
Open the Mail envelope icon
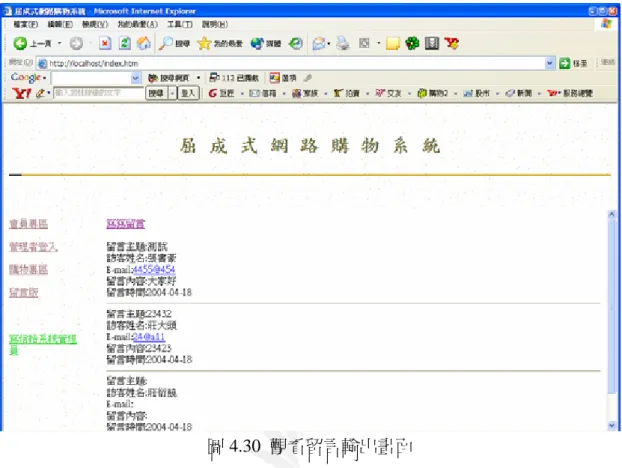[x=318, y=43]
